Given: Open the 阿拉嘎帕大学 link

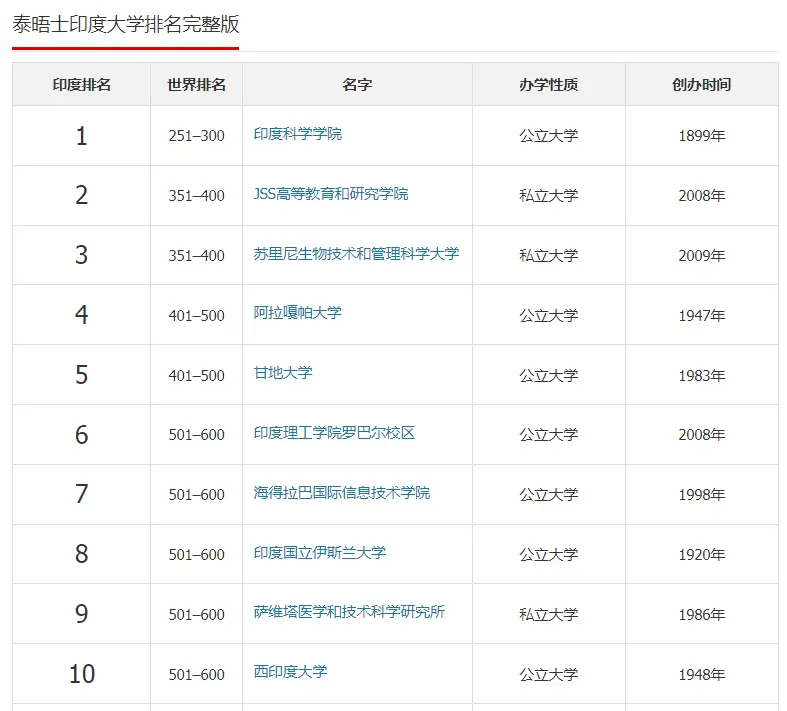Looking at the screenshot, I should pos(298,313).
